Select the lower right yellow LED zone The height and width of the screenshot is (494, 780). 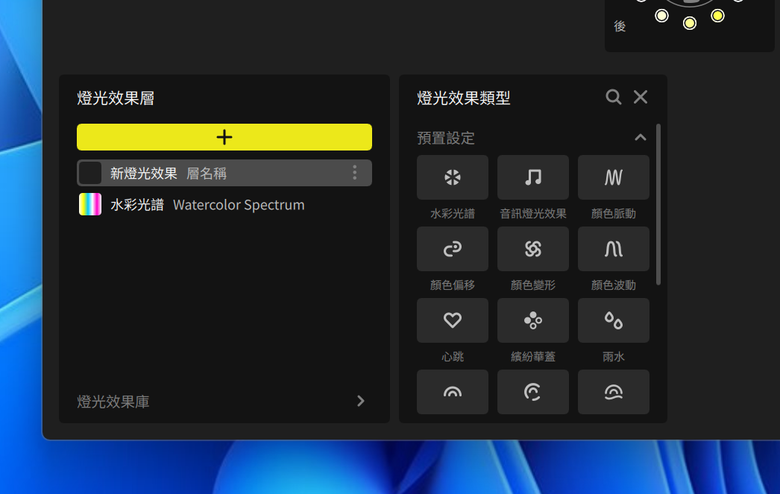pos(717,16)
